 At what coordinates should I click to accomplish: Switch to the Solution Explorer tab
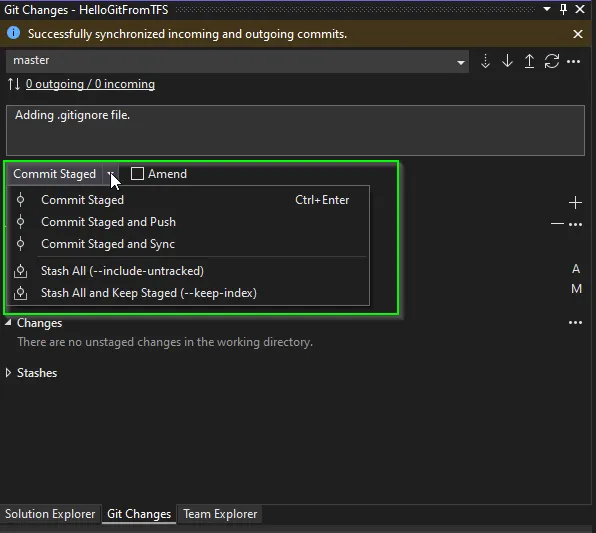tap(50, 514)
